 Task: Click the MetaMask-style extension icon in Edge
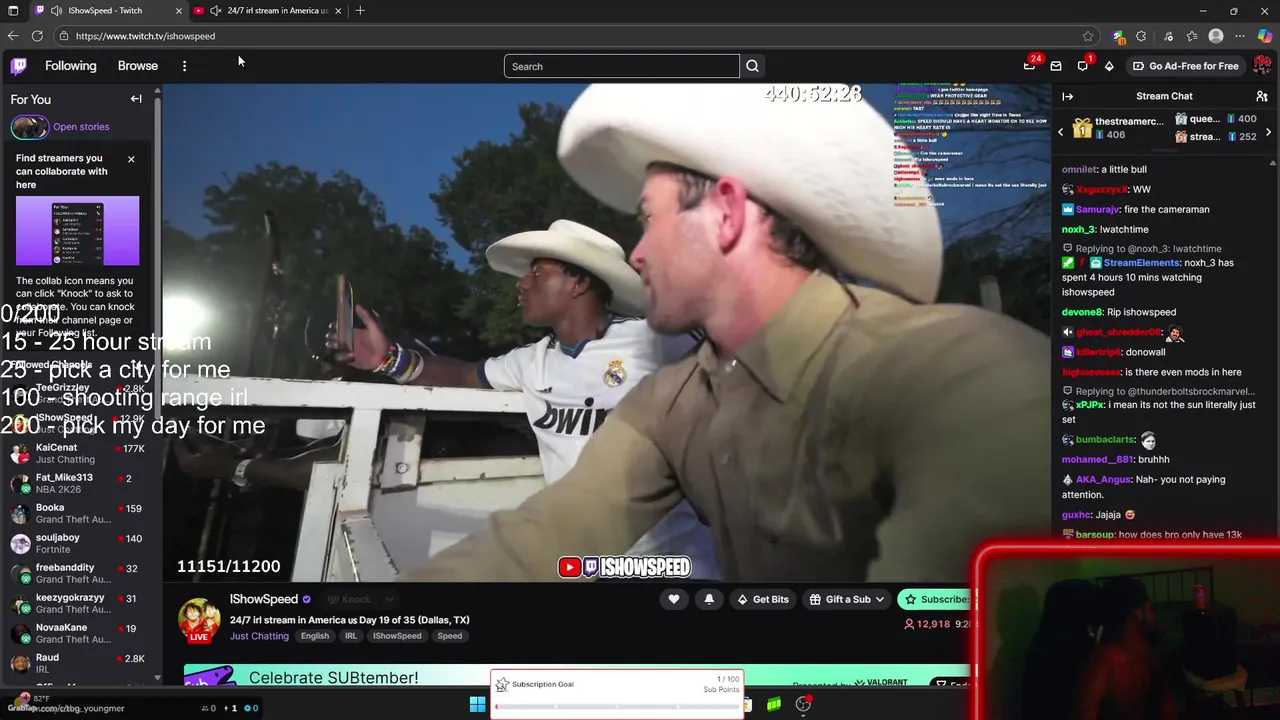pos(1118,36)
